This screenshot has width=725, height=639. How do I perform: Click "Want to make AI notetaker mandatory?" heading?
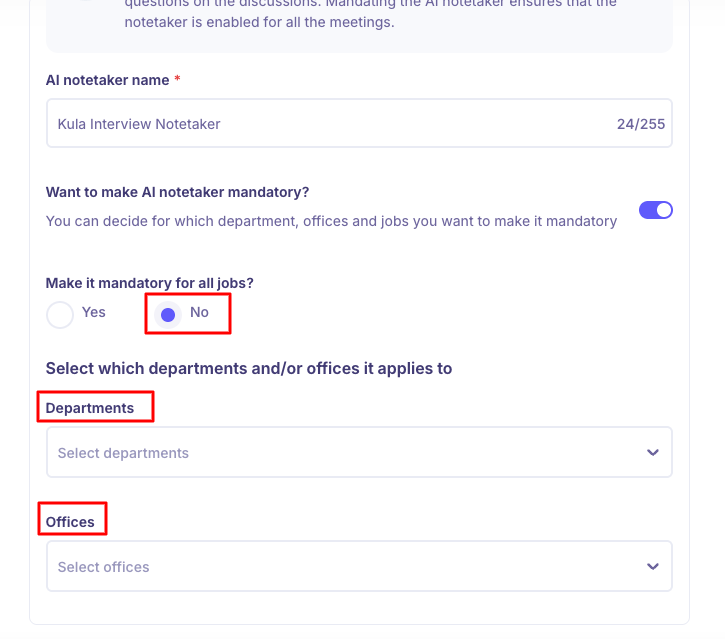[178, 192]
